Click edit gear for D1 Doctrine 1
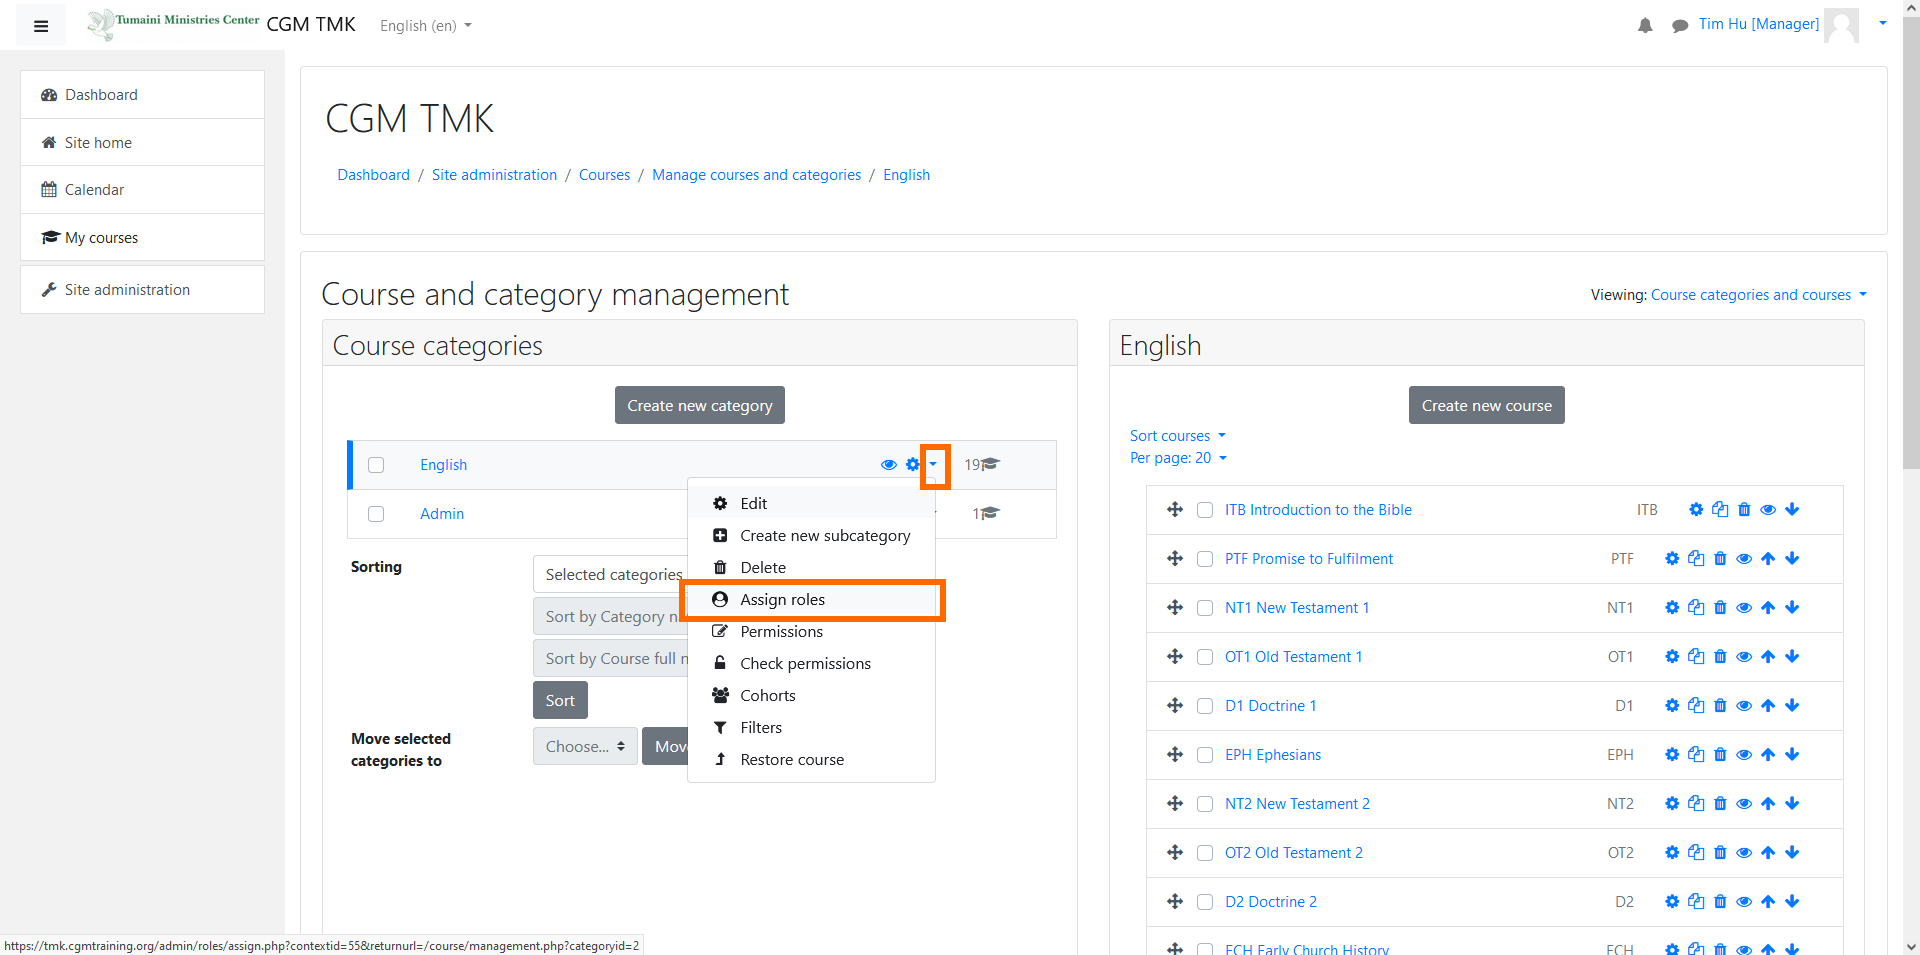Image resolution: width=1920 pixels, height=955 pixels. click(1672, 706)
